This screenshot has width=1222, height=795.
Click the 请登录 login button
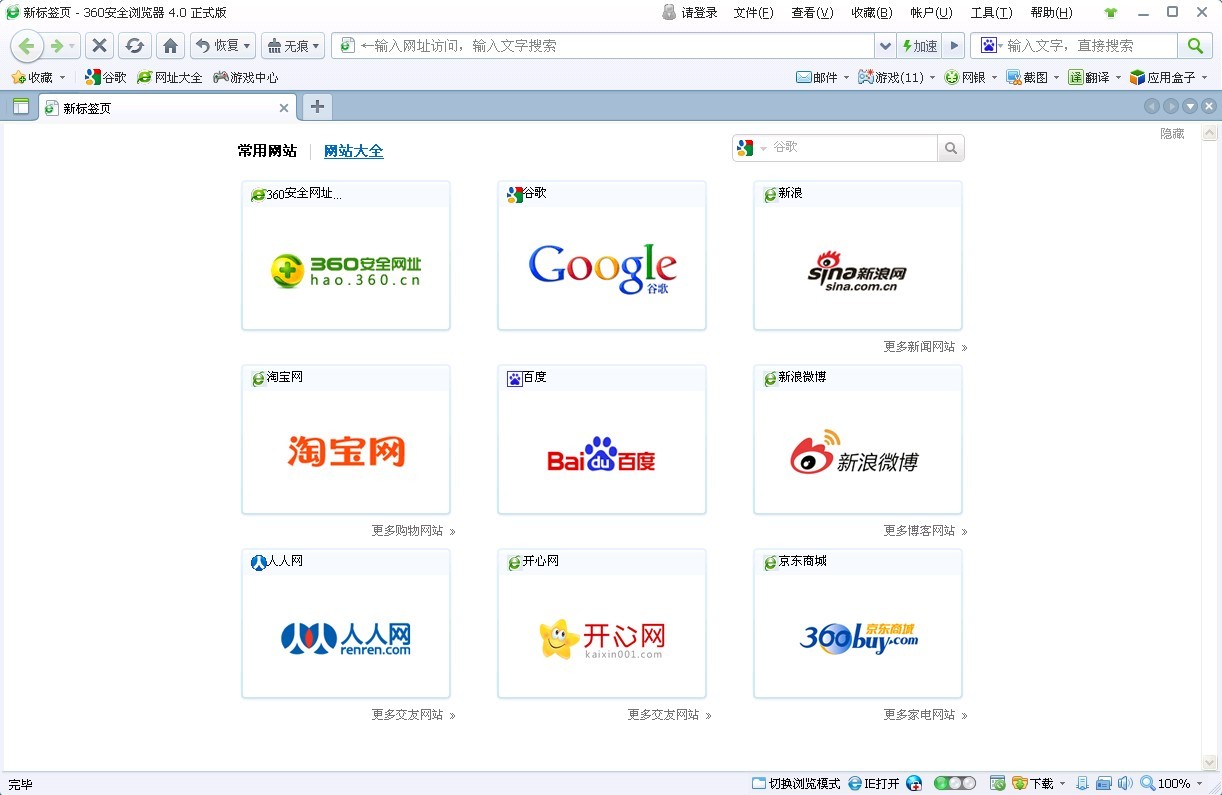point(690,13)
